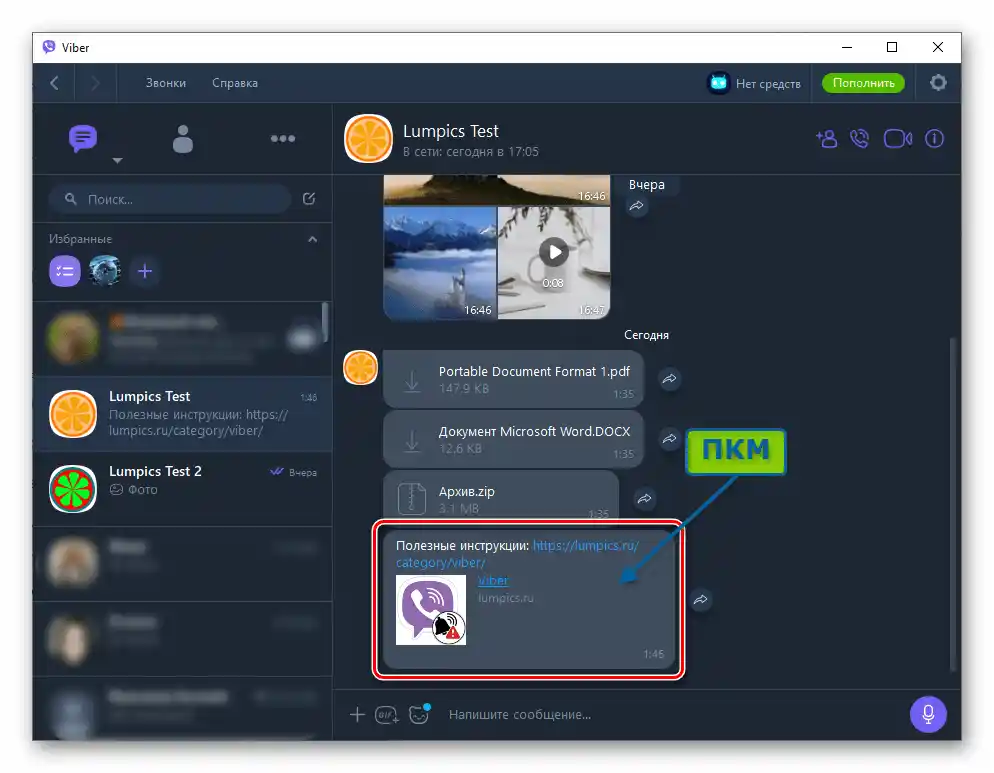Click the green Пополнить button
The image size is (994, 773).
click(x=862, y=83)
